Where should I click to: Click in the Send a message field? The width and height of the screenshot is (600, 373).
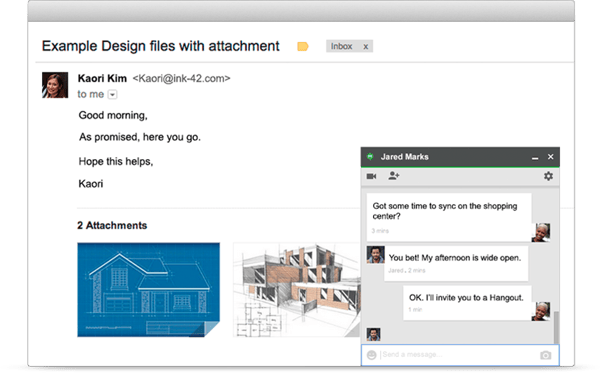[x=459, y=355]
